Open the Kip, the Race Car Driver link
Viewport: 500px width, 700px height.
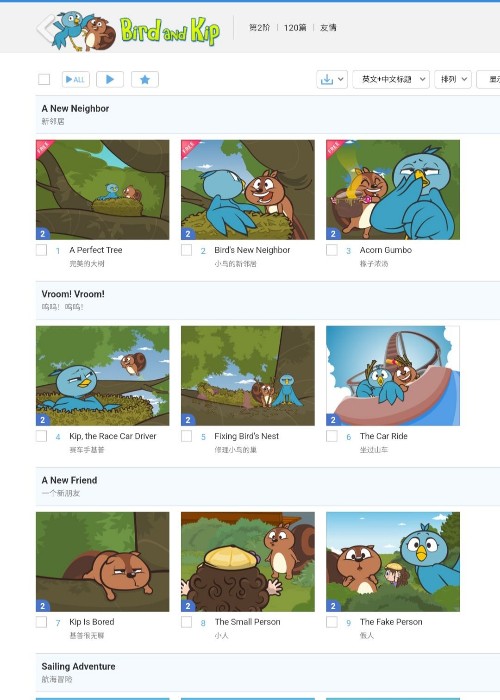click(x=113, y=436)
